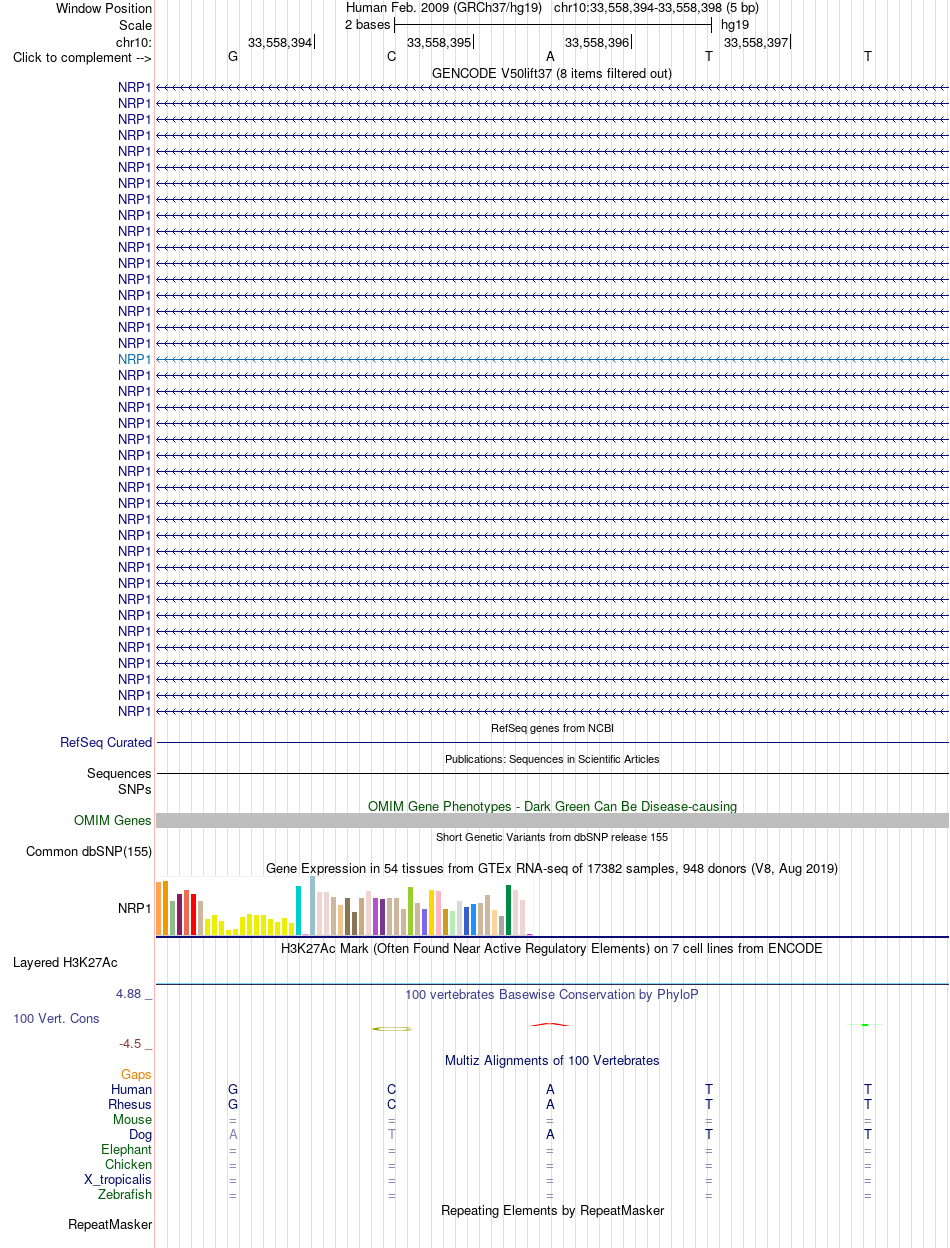Screen dimensions: 950x1248
Task: Open 'Publications: Sequences in Scientific Articles' title
Action: click(552, 759)
